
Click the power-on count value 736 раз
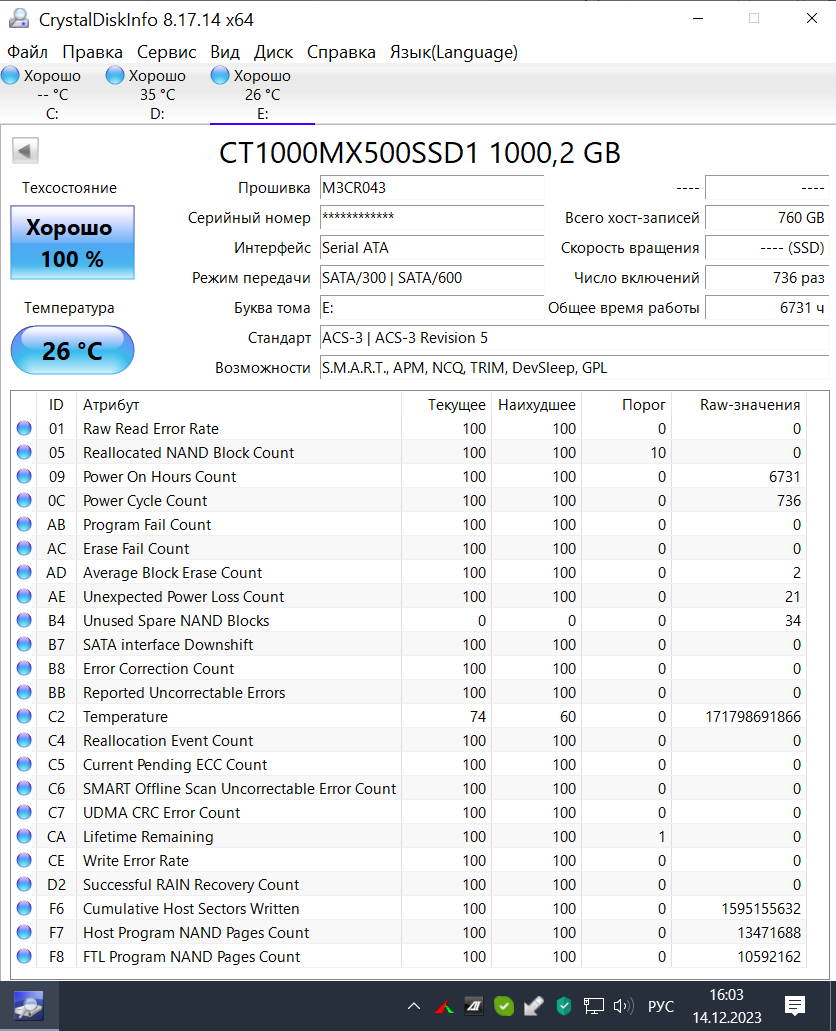767,277
